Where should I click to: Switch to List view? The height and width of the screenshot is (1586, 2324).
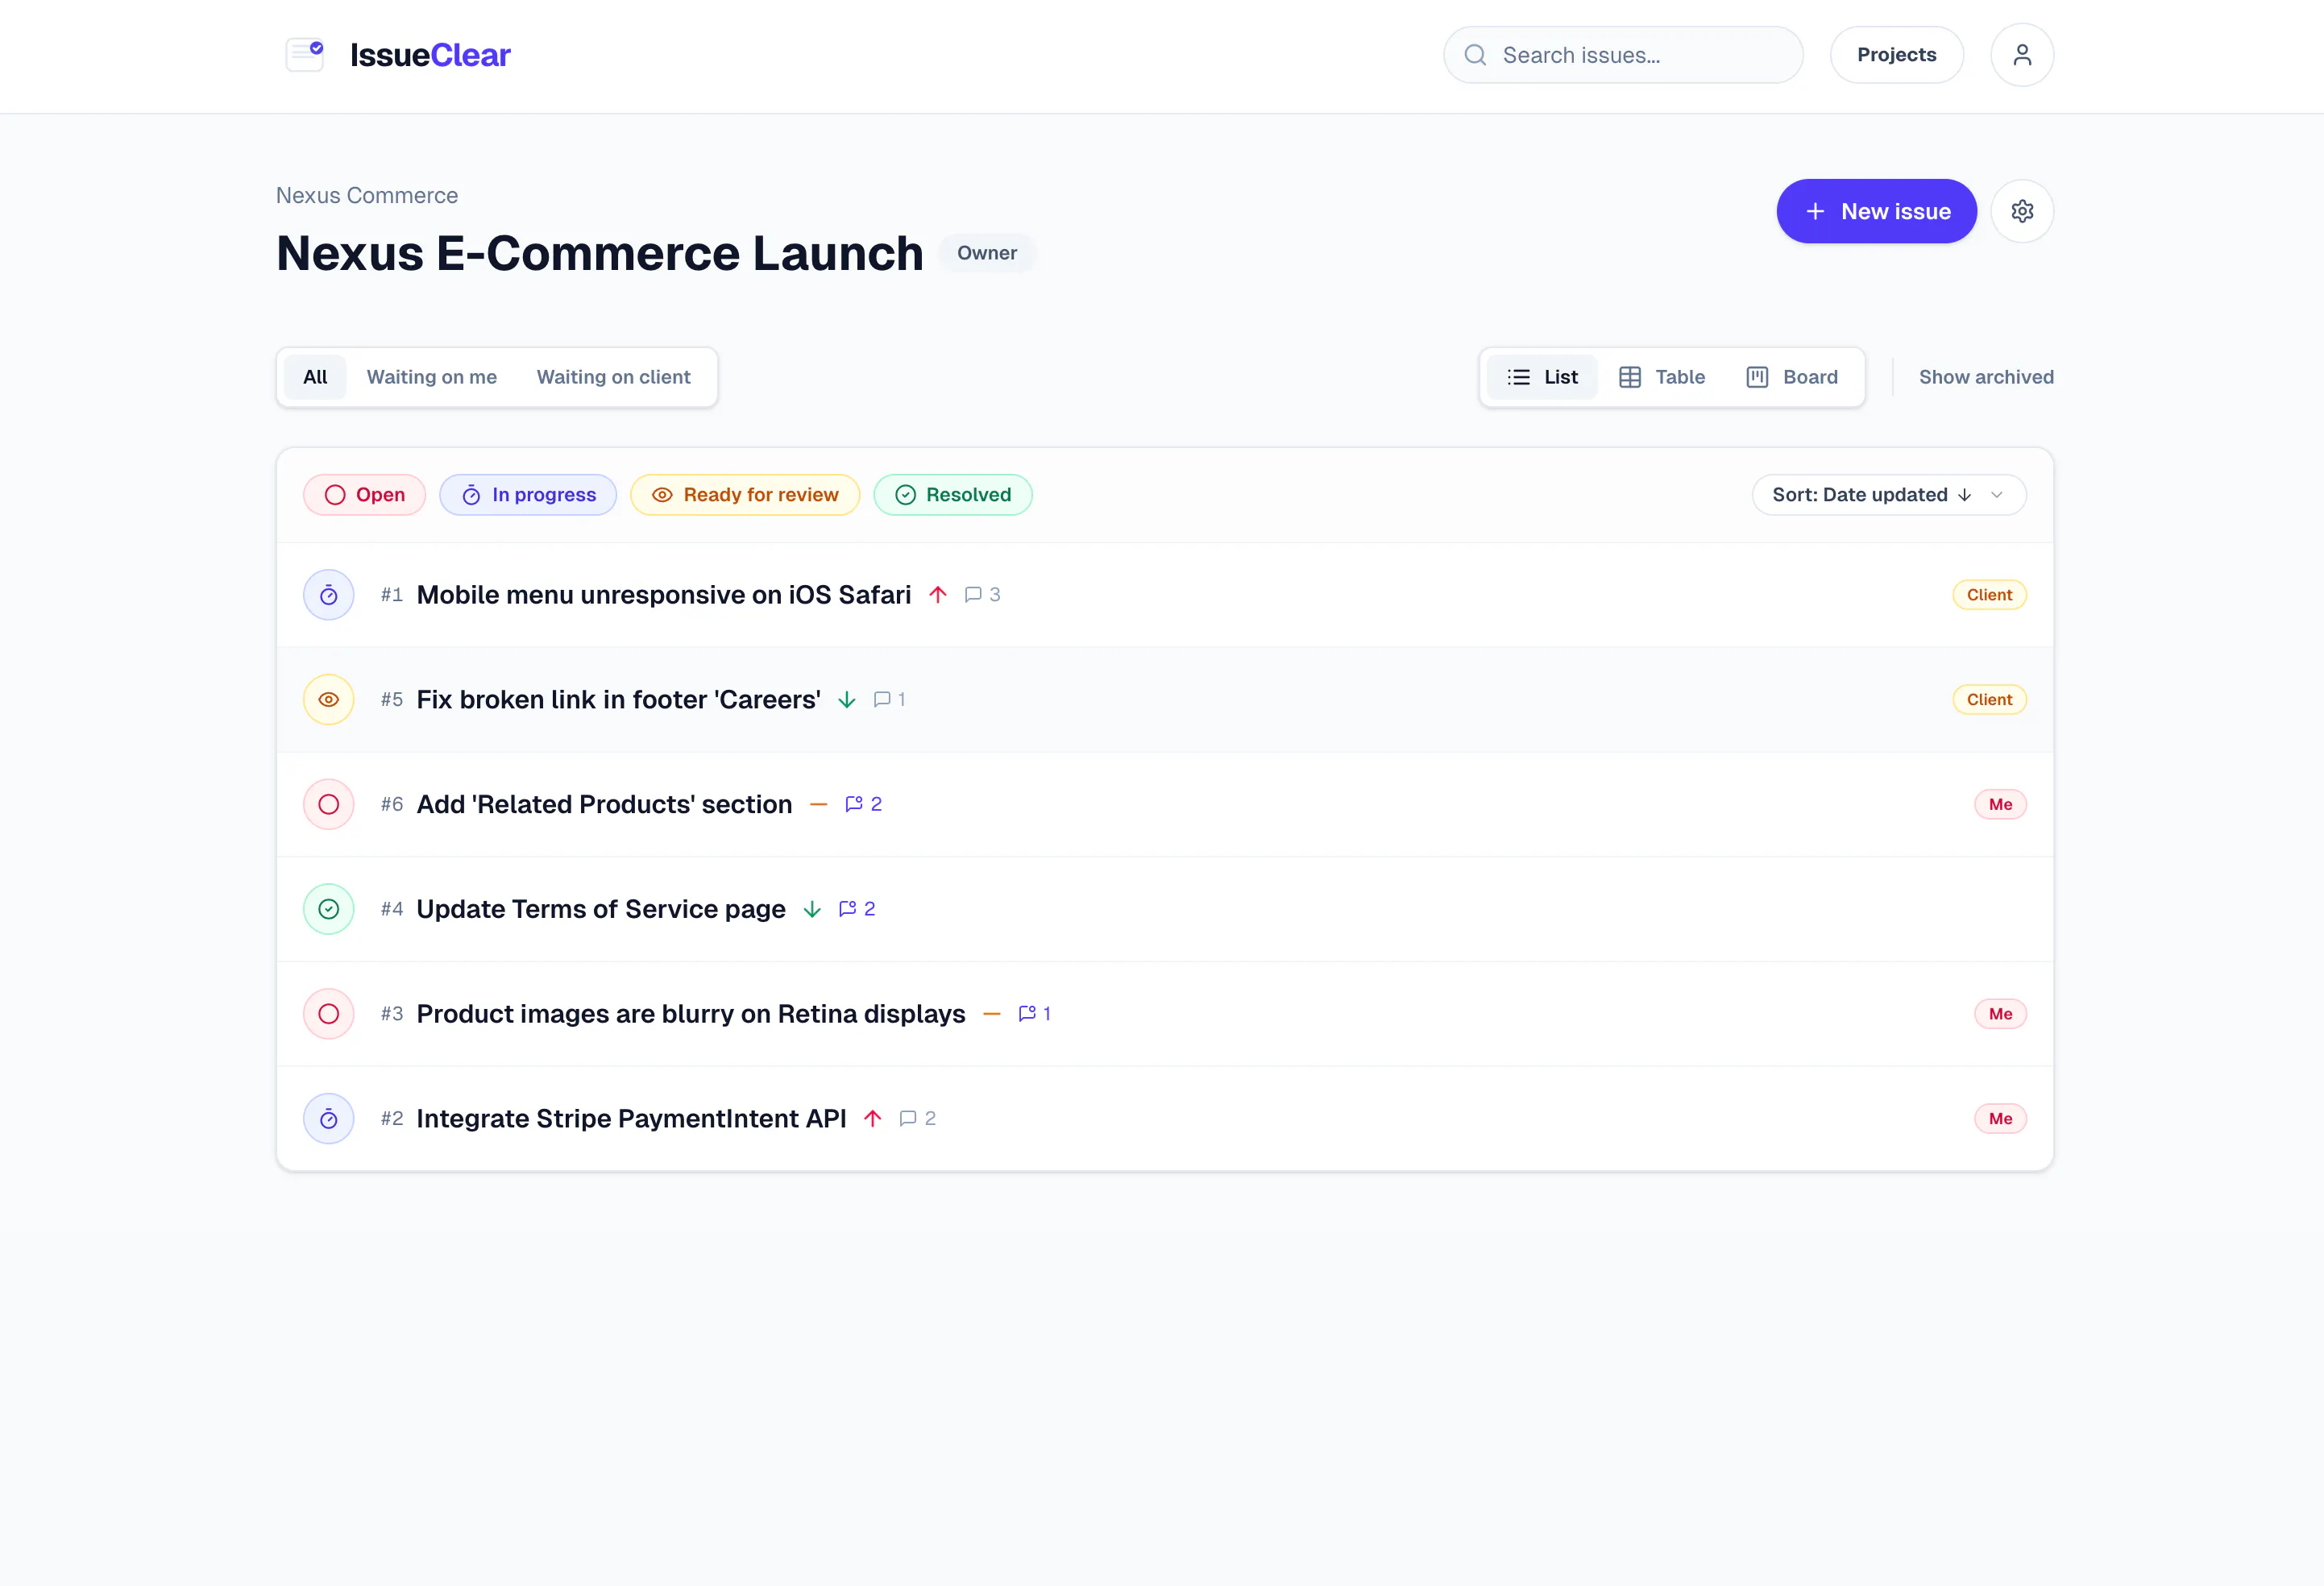[1541, 377]
